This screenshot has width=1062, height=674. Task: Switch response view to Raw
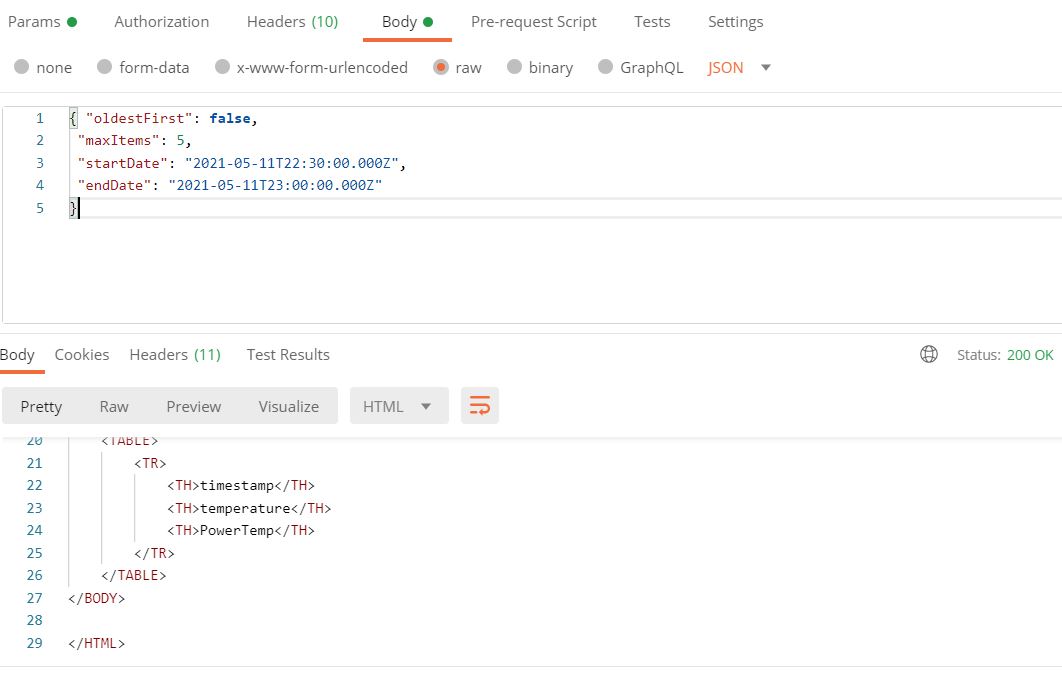click(x=114, y=406)
